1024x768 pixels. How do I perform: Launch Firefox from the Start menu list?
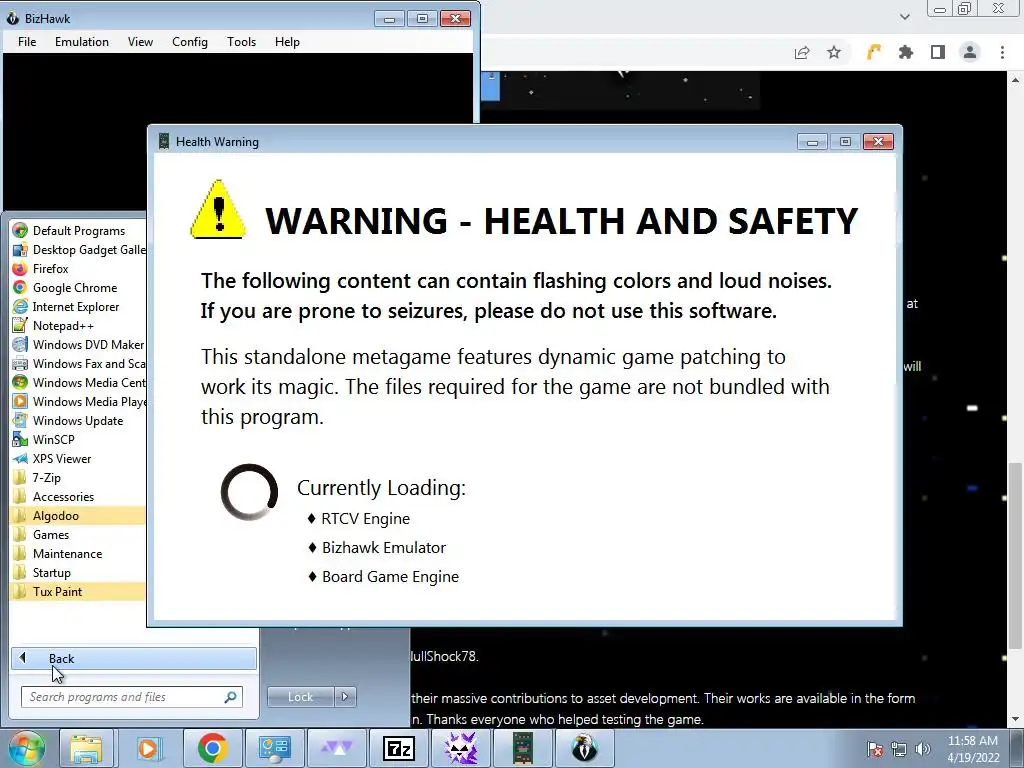click(x=78, y=268)
